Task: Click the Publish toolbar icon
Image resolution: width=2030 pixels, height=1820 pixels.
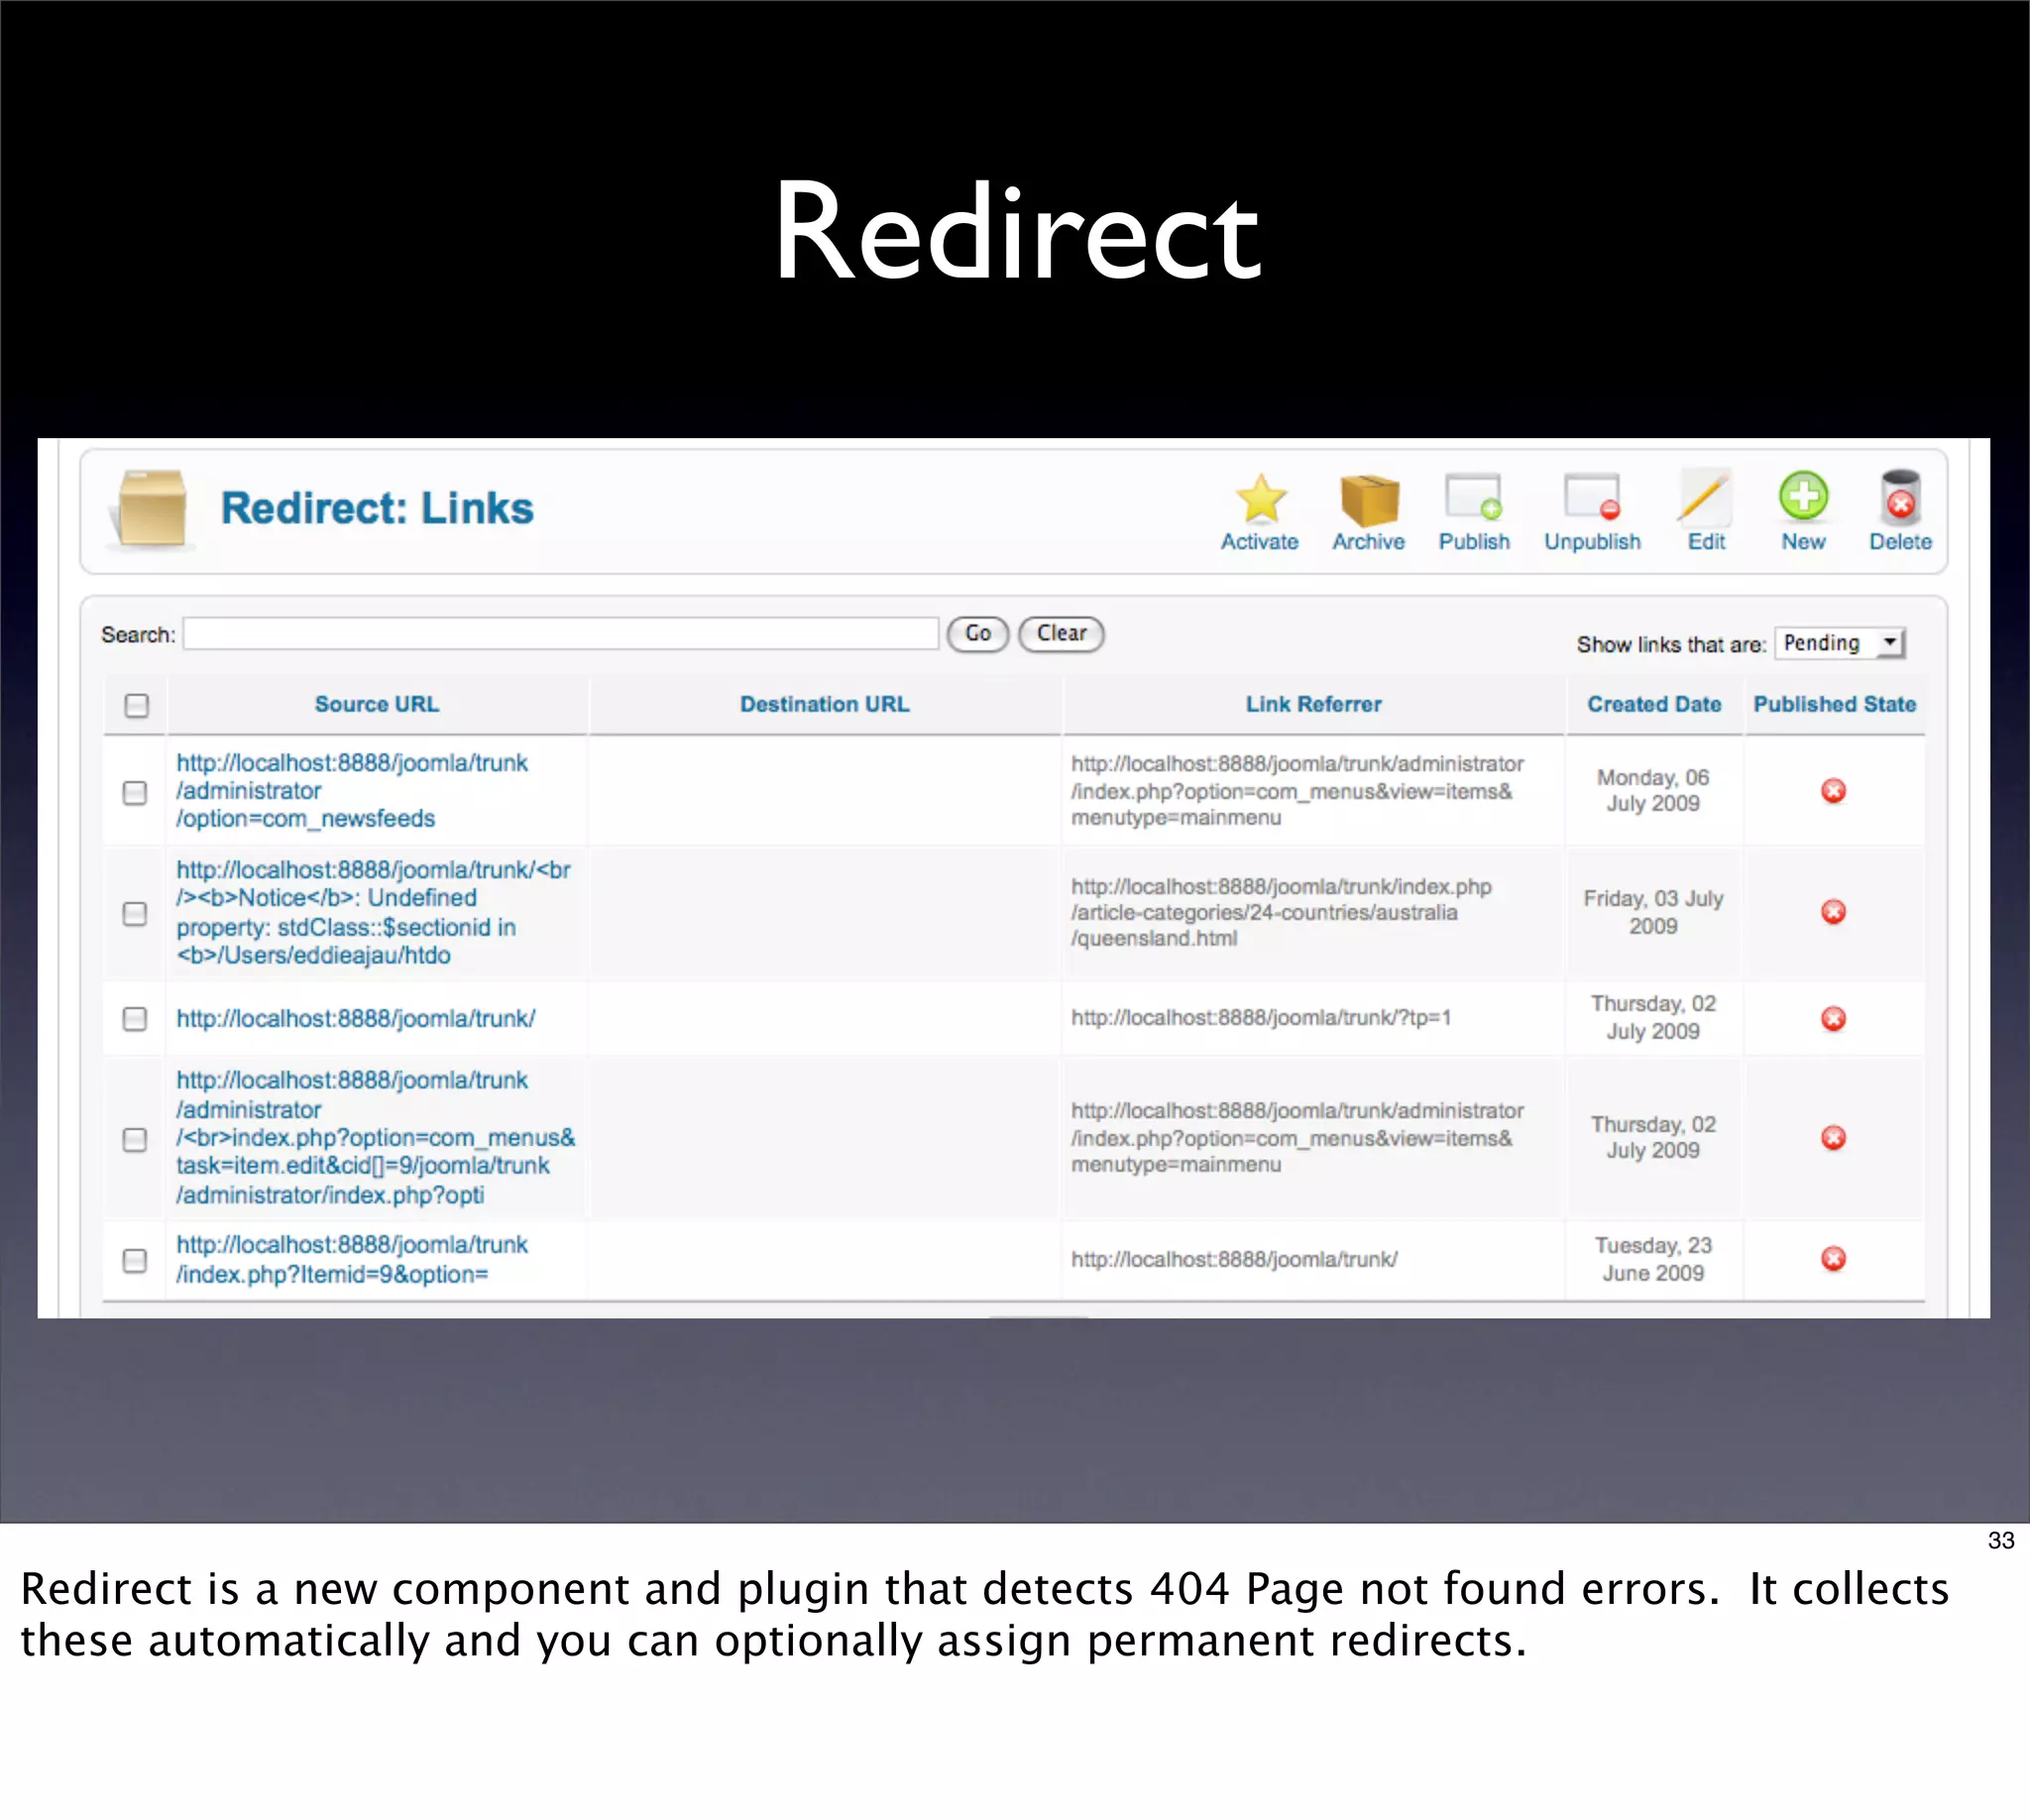Action: point(1473,497)
